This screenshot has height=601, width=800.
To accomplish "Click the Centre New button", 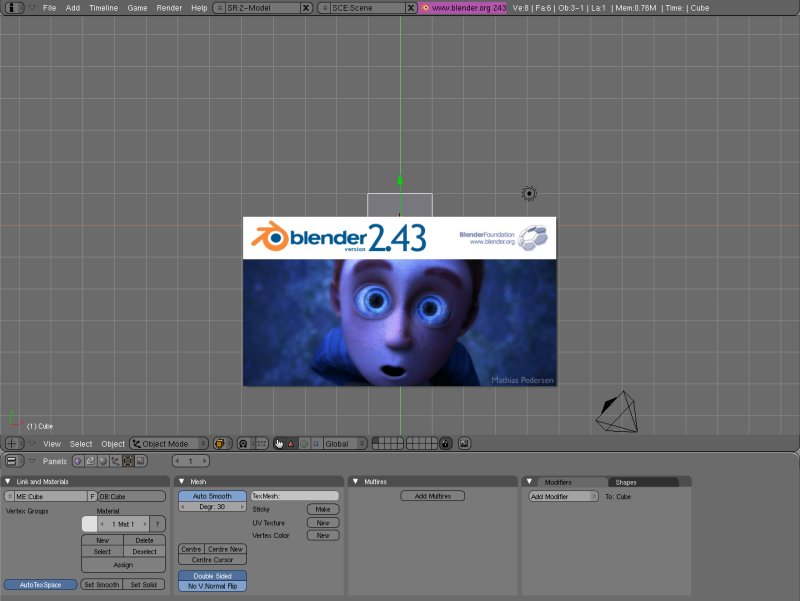I will [226, 549].
